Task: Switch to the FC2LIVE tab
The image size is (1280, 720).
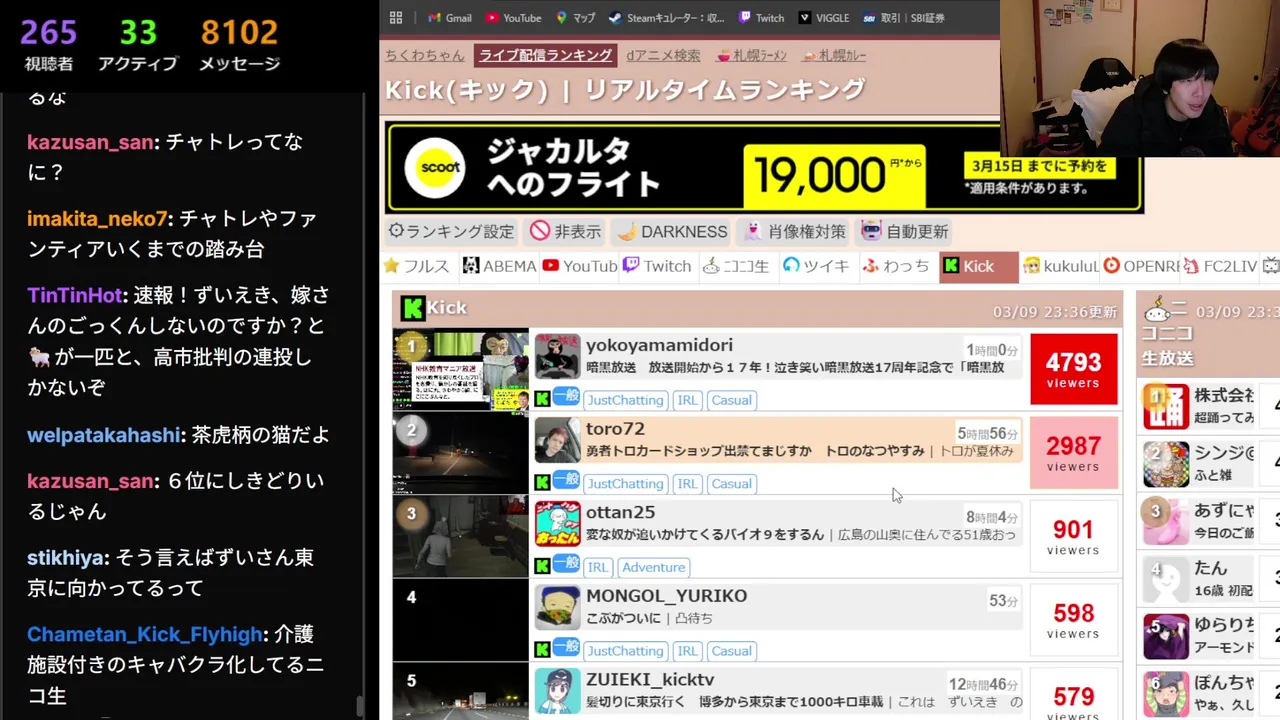Action: (1220, 266)
